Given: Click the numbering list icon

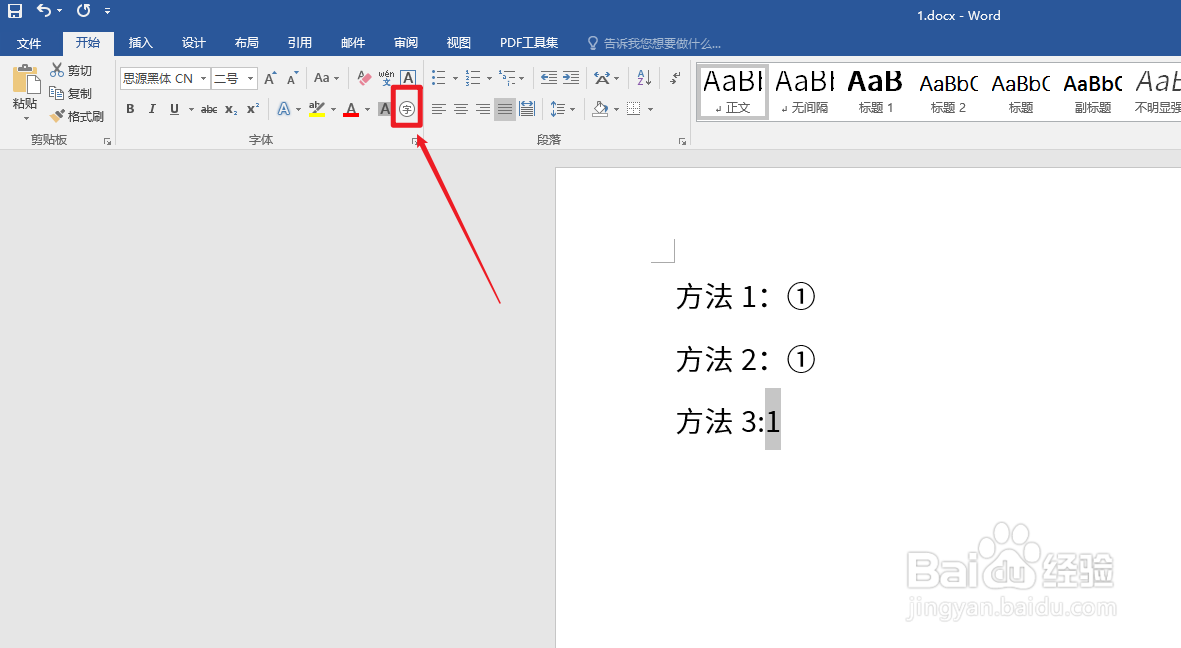Looking at the screenshot, I should 473,78.
